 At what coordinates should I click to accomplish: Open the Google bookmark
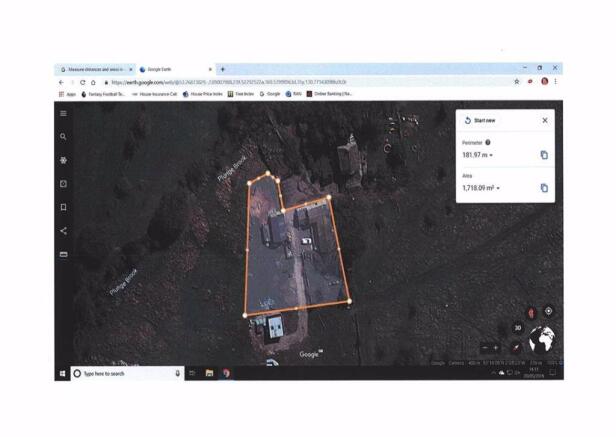coord(270,94)
